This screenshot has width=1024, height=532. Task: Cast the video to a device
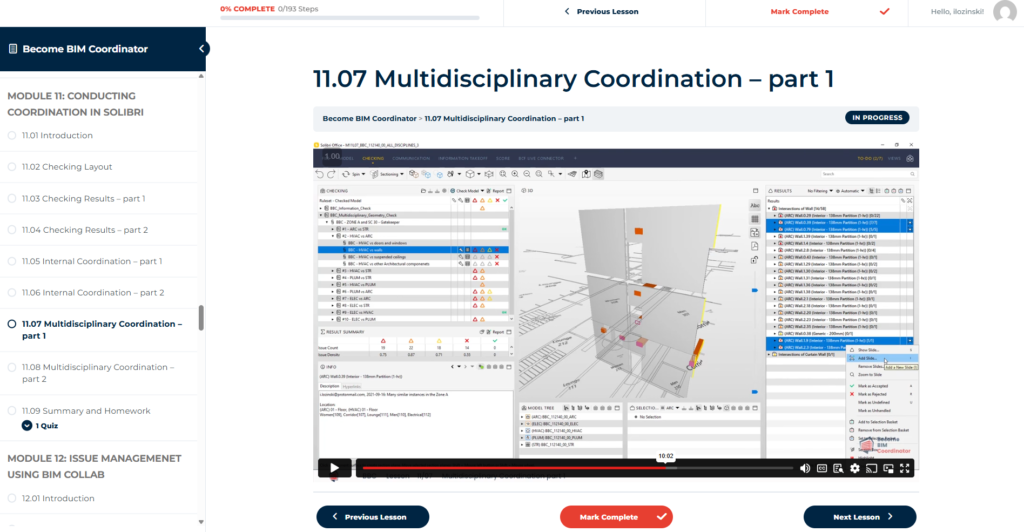872,468
